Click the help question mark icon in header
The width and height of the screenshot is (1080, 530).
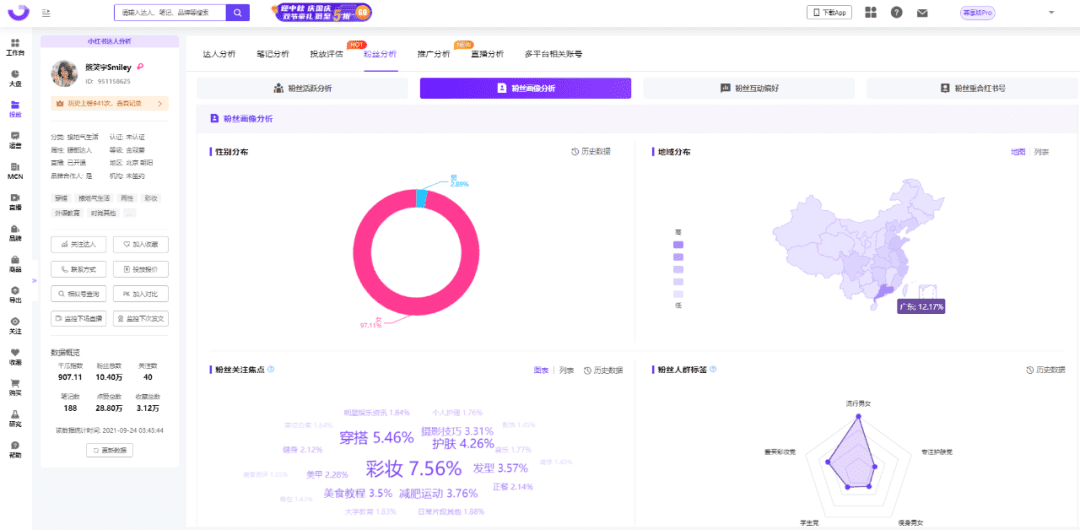[x=896, y=12]
